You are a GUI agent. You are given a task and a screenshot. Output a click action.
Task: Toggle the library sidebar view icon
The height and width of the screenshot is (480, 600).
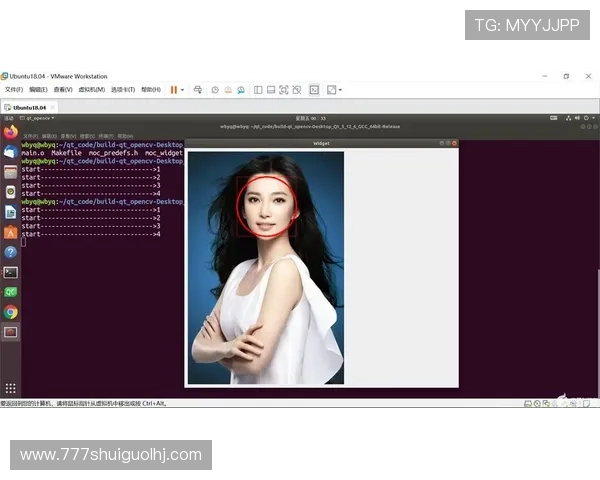(x=258, y=90)
